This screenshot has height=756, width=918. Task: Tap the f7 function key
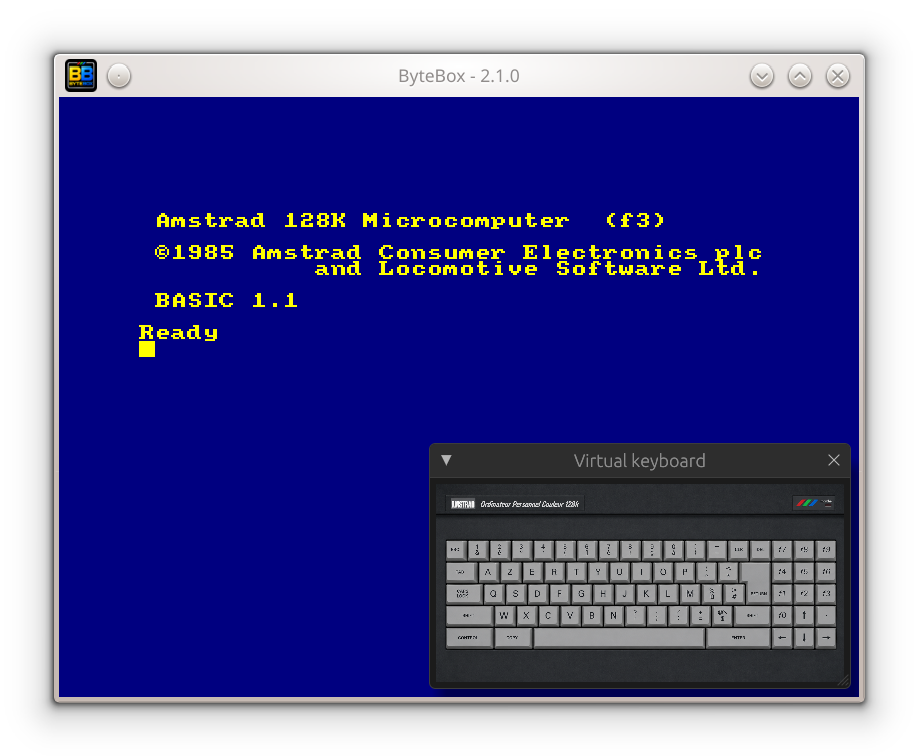tap(782, 550)
